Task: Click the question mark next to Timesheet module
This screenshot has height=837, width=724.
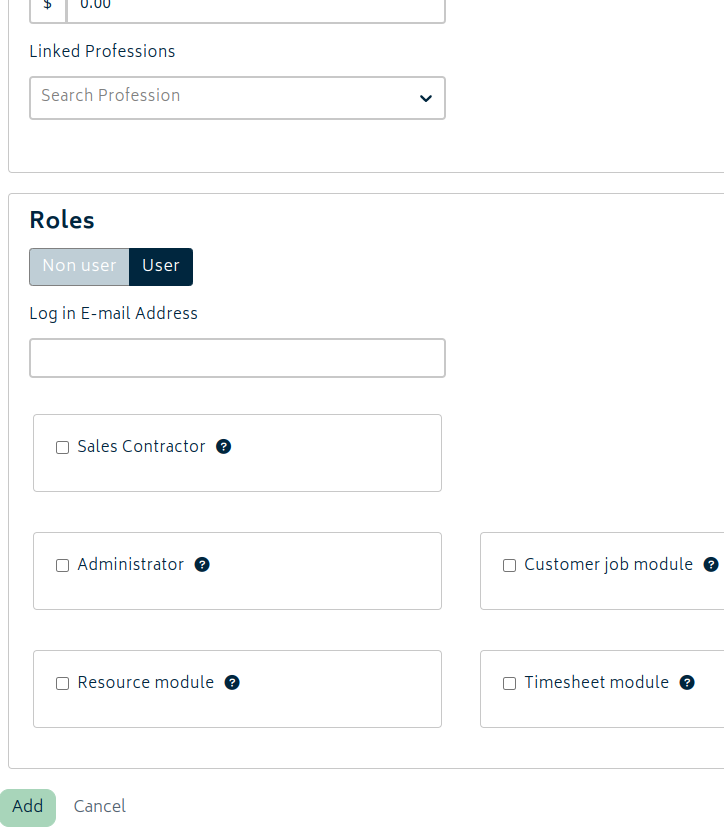Action: coord(687,683)
